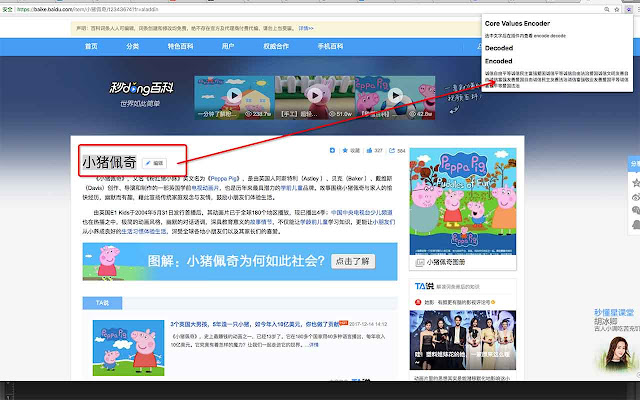Open the 小朋友们 link in the paragraph
The height and width of the screenshot is (400, 640).
(x=383, y=222)
